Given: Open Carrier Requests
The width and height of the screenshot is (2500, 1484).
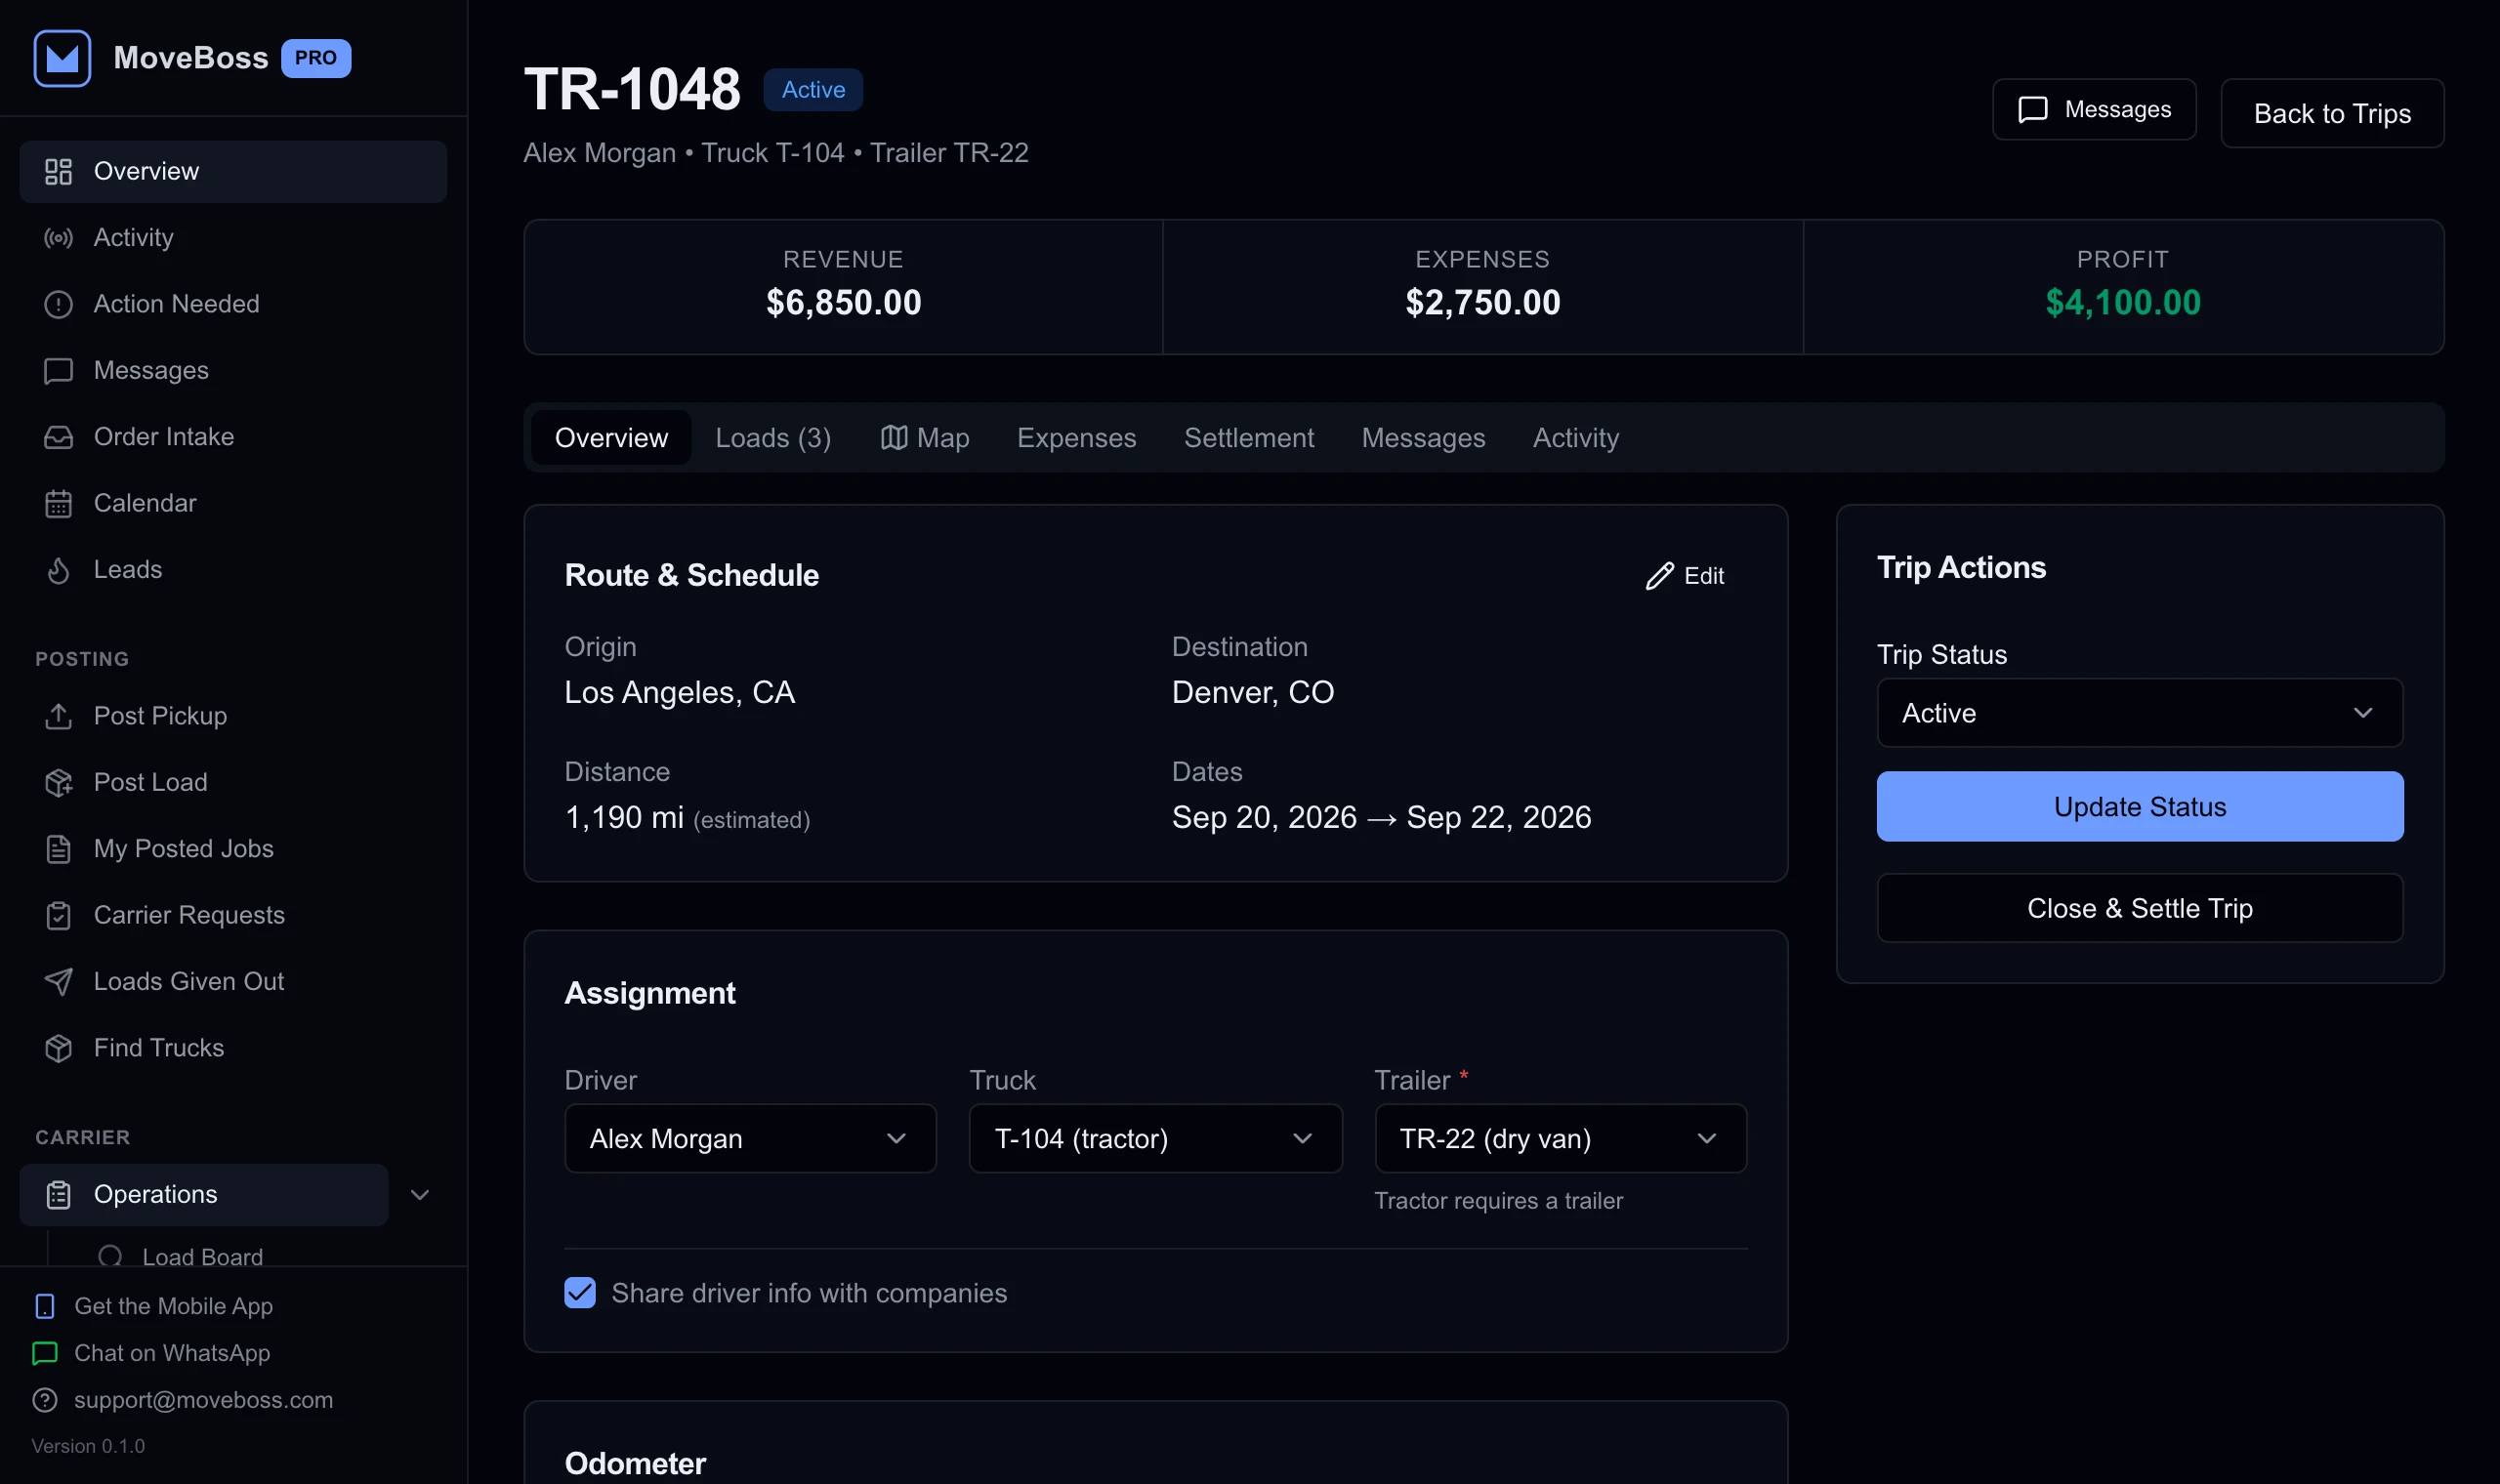Looking at the screenshot, I should [x=232, y=915].
